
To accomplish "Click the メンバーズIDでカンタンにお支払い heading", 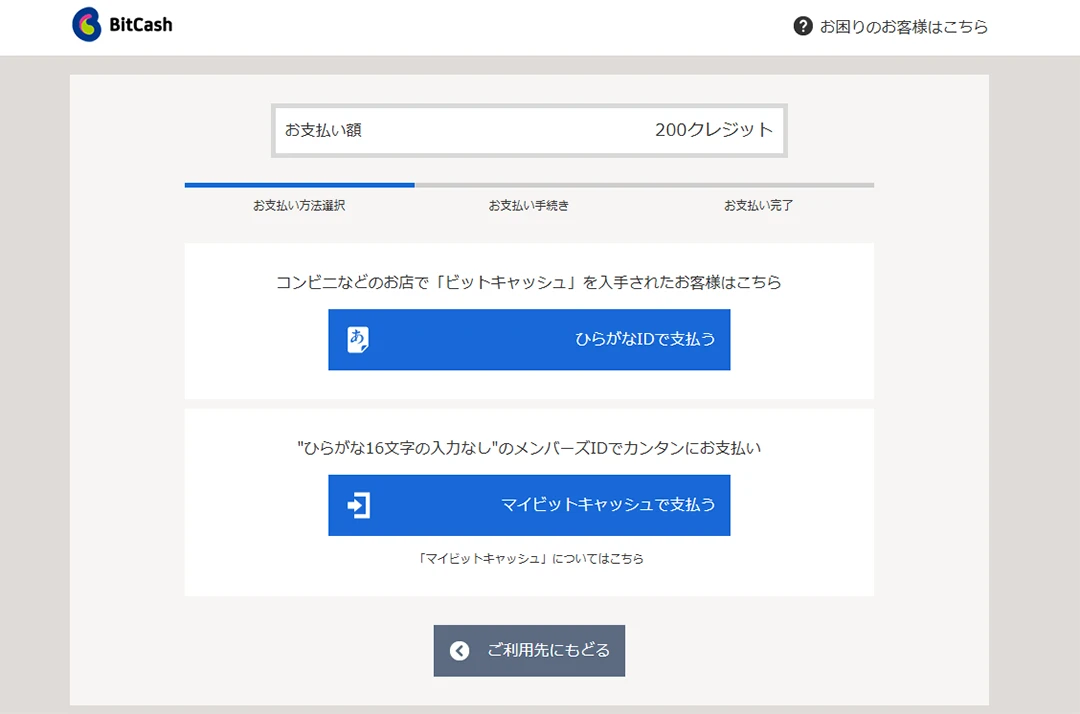I will pos(529,448).
